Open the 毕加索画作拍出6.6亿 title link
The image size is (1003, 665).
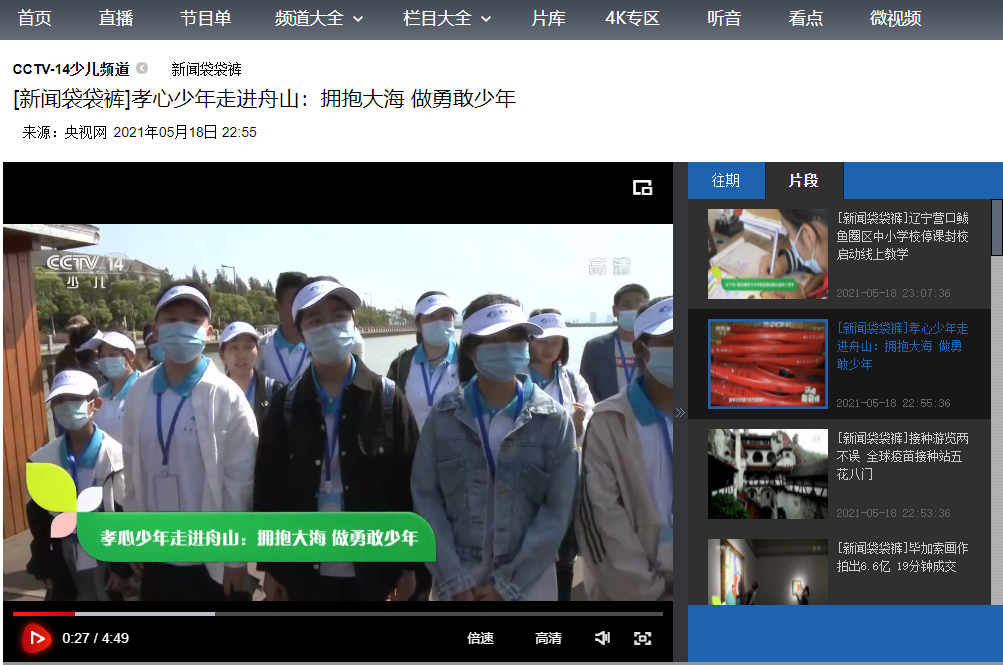(x=903, y=558)
